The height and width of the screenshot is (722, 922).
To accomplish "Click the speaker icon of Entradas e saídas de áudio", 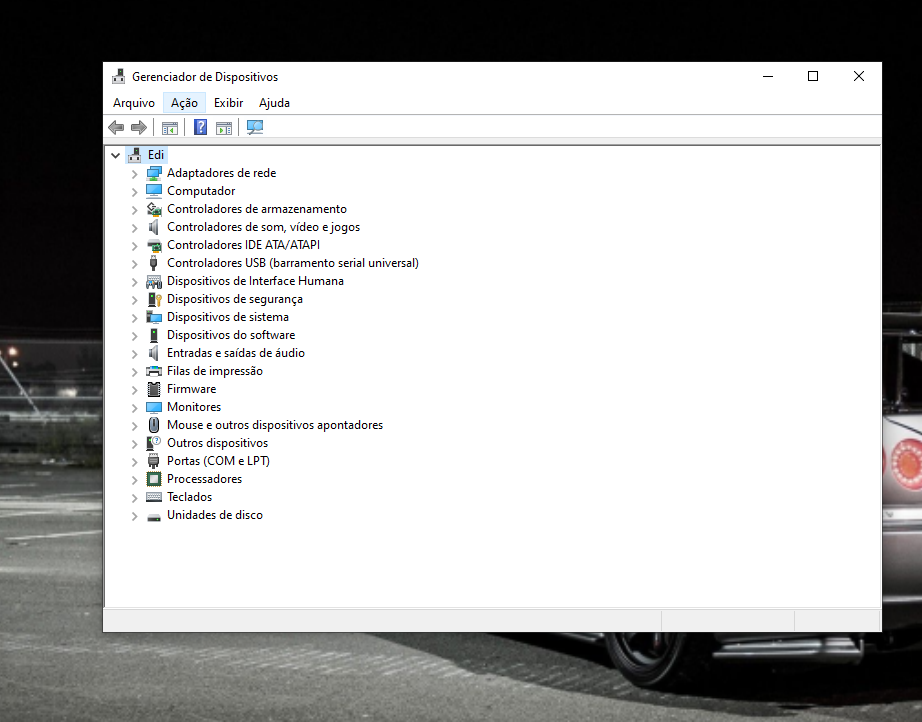I will 154,353.
